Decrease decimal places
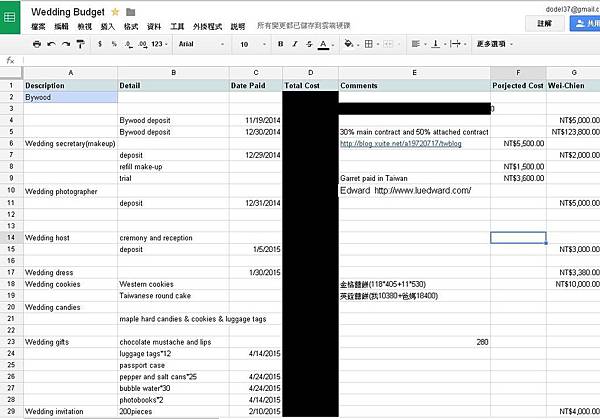 click(x=129, y=44)
